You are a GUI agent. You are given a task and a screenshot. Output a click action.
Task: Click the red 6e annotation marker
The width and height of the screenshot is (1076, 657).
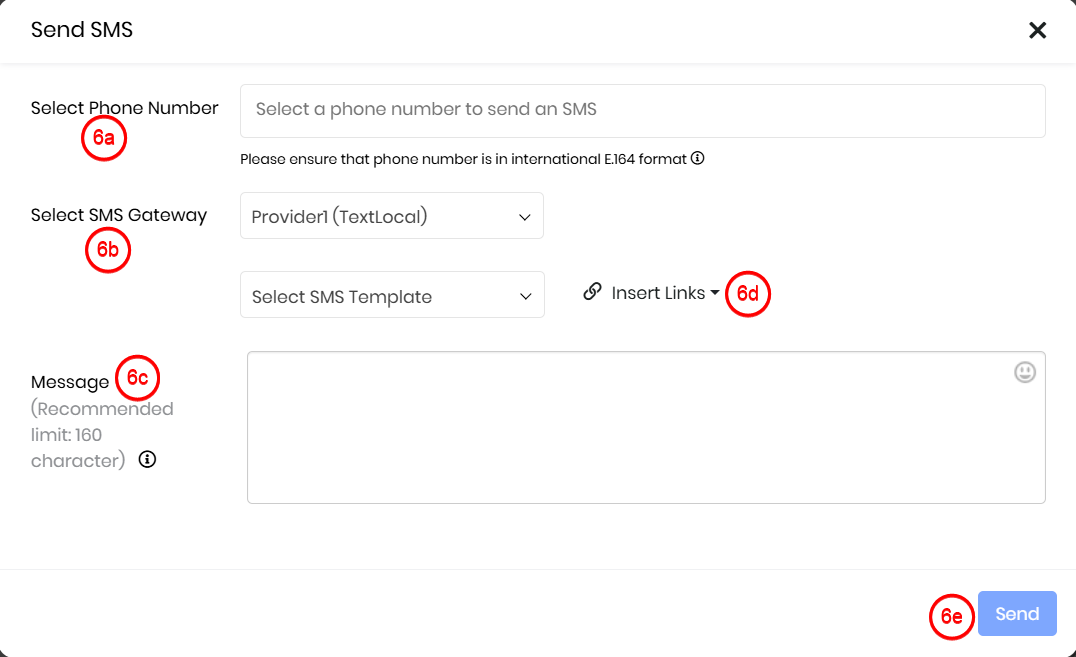(x=952, y=616)
